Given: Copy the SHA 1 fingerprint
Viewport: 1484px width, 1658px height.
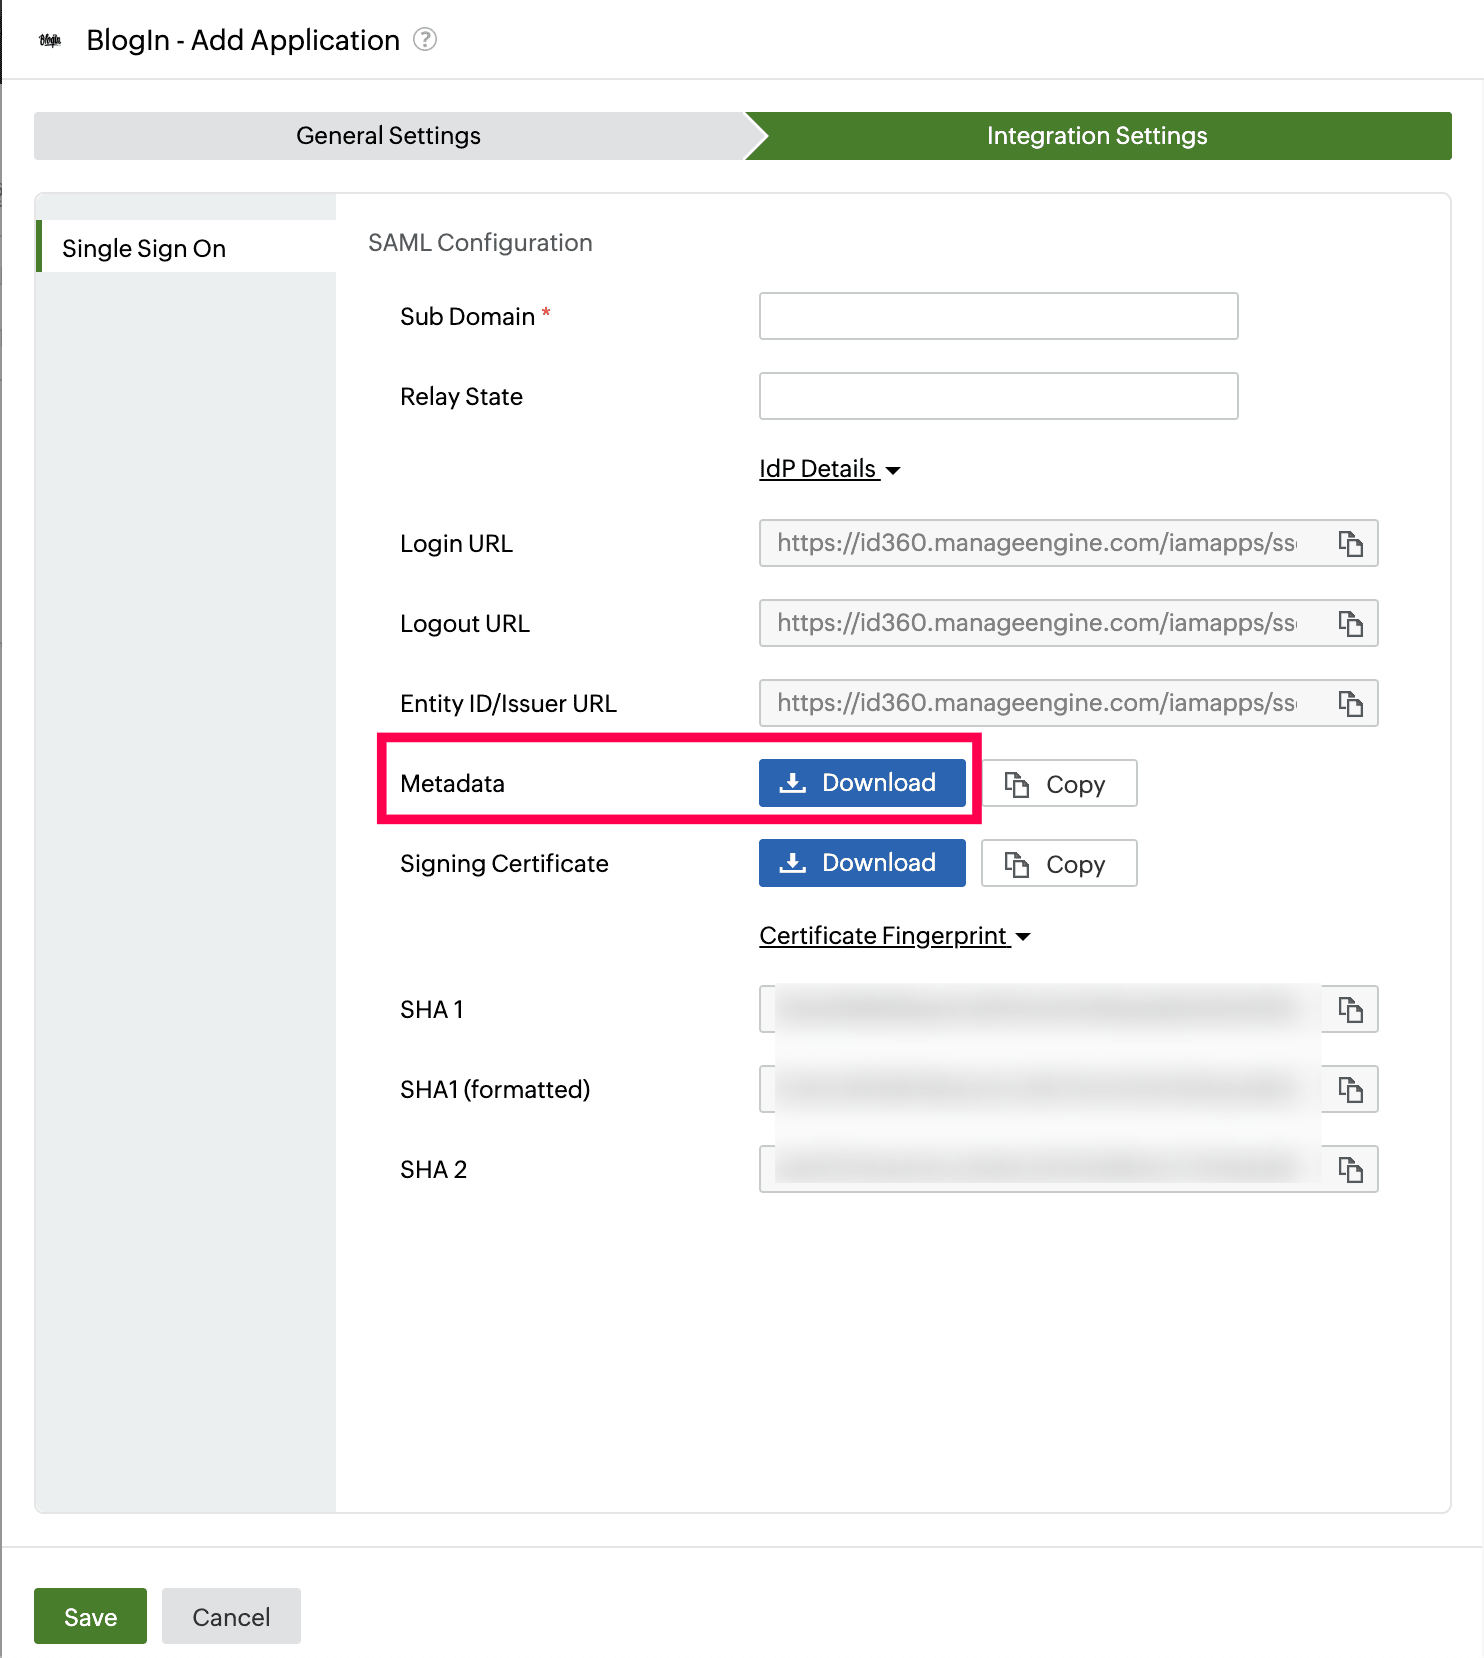Looking at the screenshot, I should pyautogui.click(x=1351, y=1009).
